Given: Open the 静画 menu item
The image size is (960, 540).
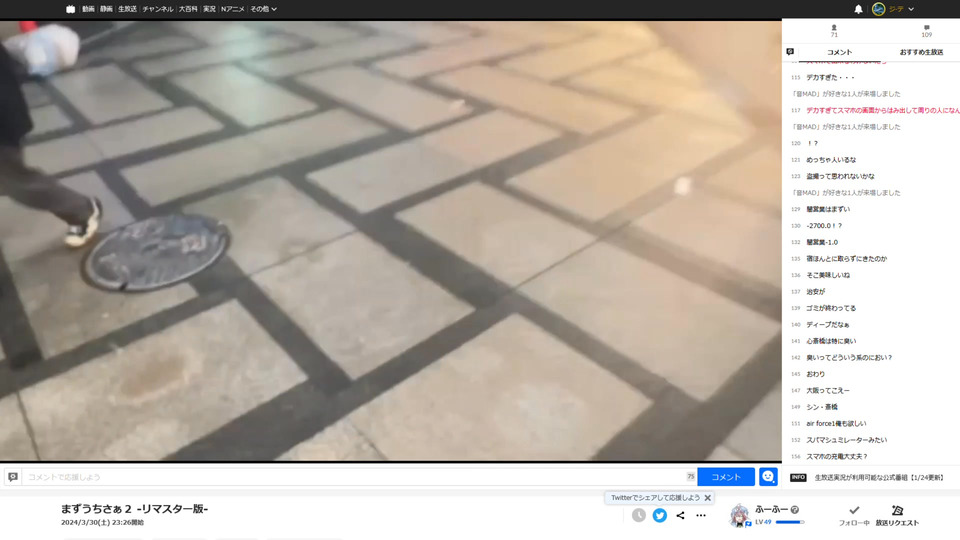Looking at the screenshot, I should click(x=107, y=9).
